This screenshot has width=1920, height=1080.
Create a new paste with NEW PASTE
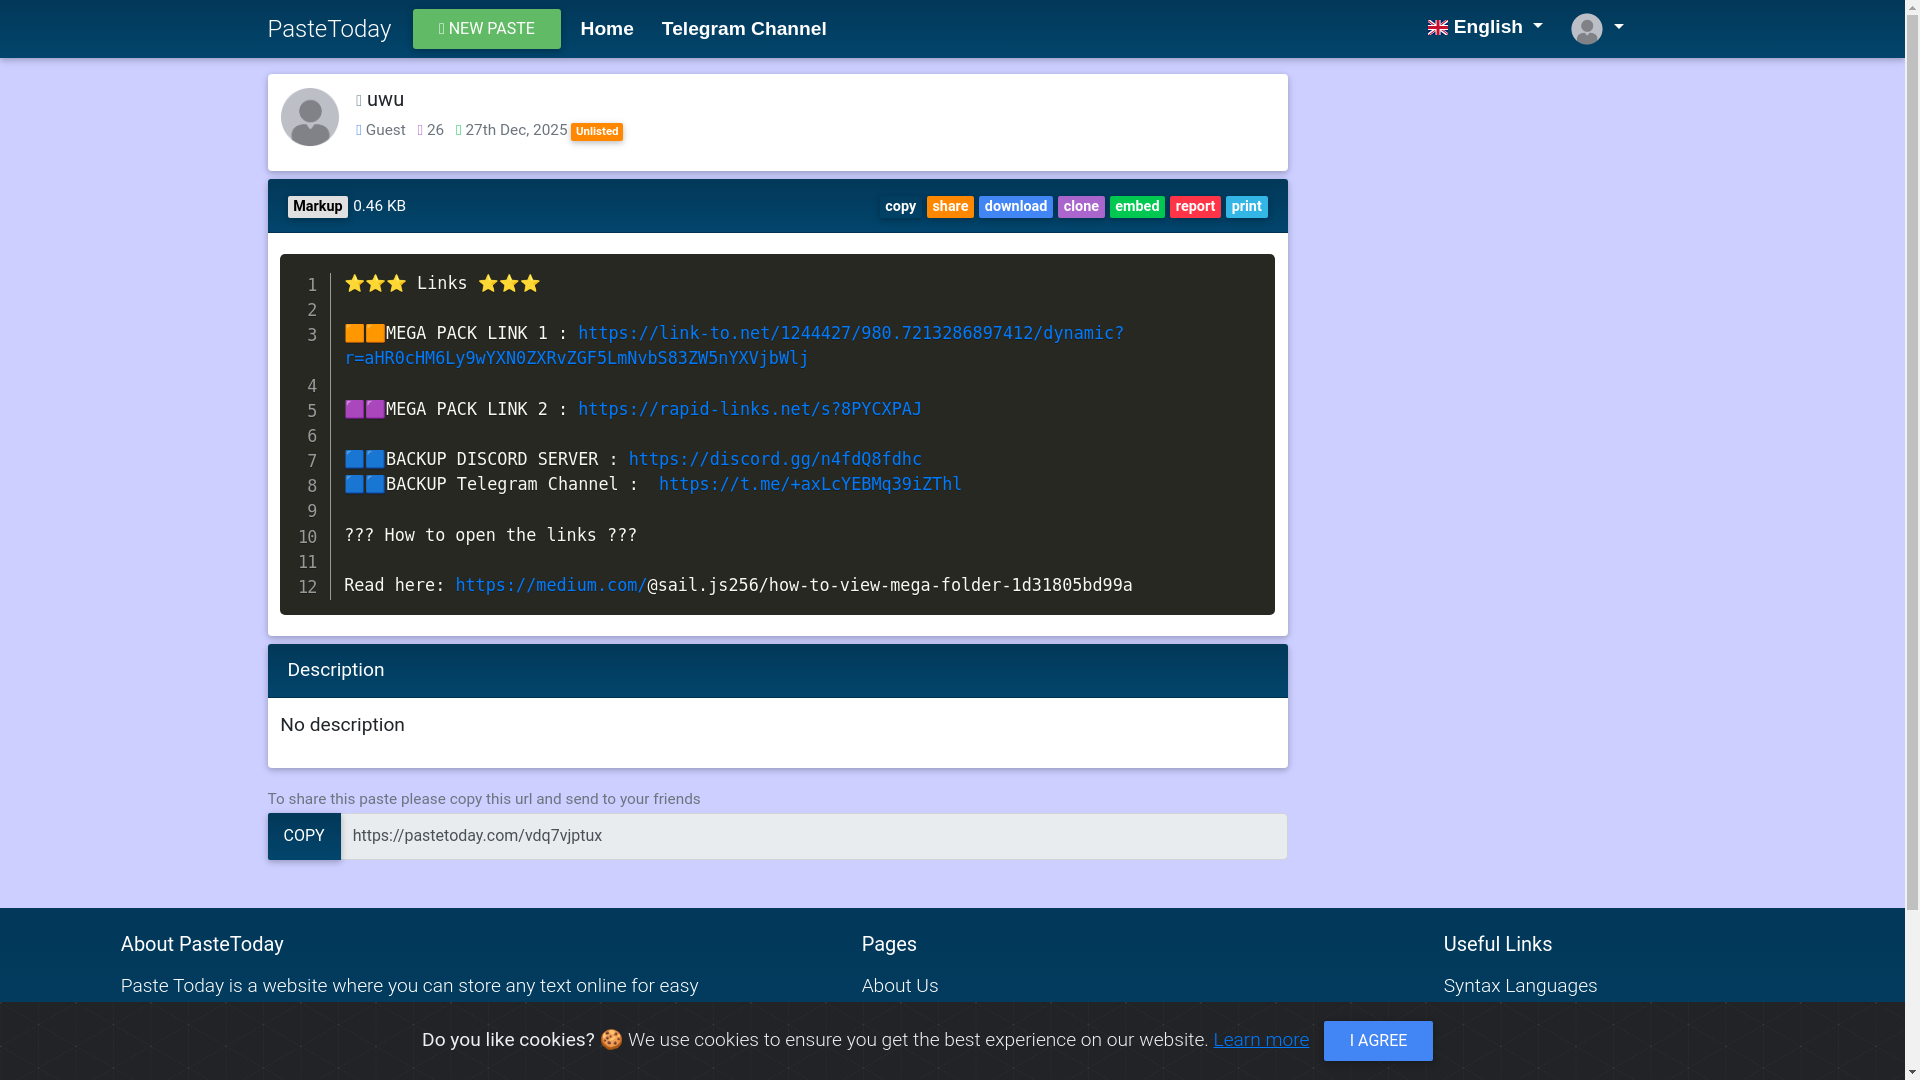(x=486, y=29)
